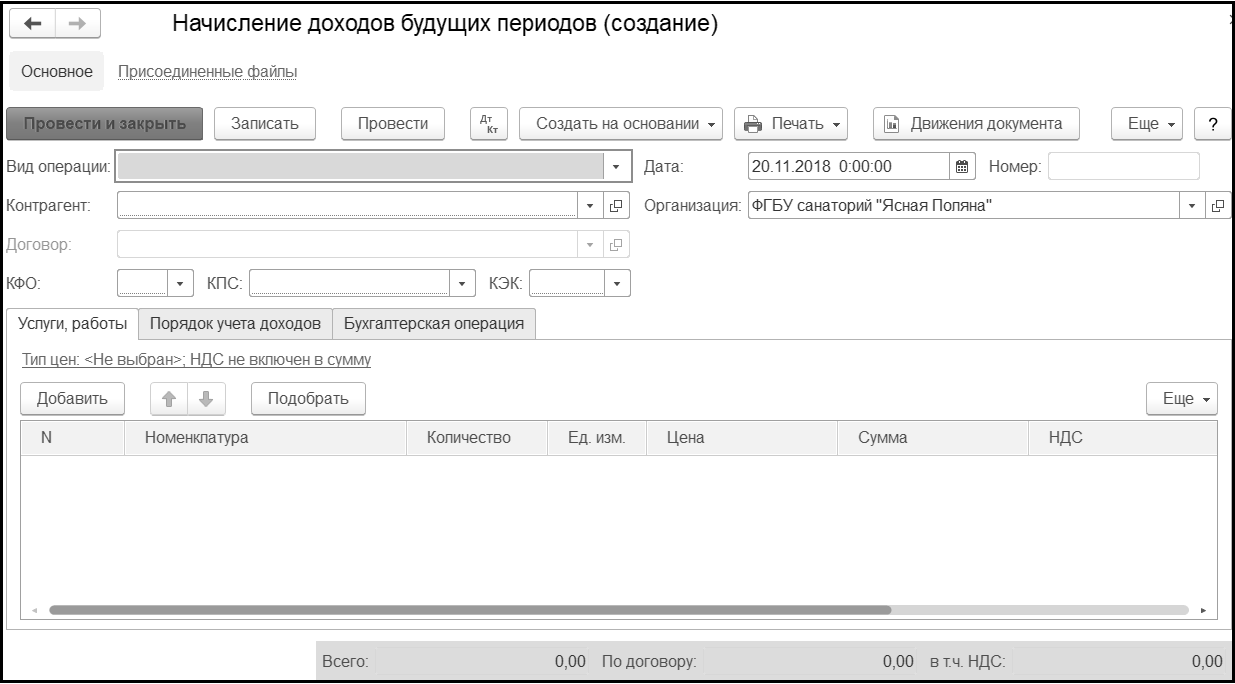The image size is (1235, 684).
Task: Open the Создать на основании menu
Action: click(x=626, y=124)
